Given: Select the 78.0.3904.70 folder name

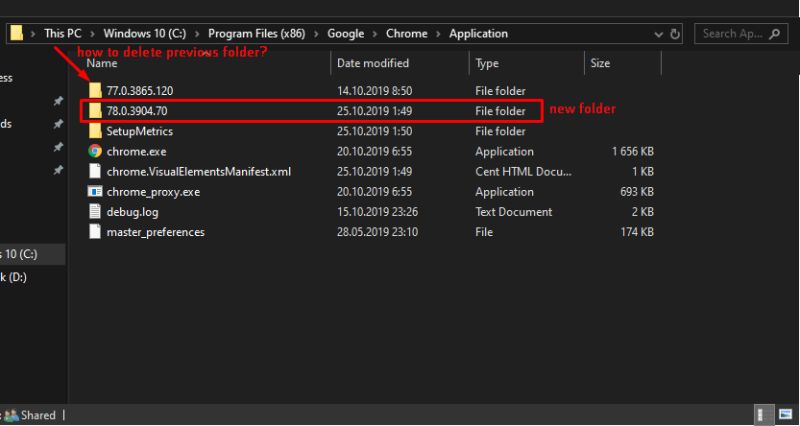Looking at the screenshot, I should 137,111.
